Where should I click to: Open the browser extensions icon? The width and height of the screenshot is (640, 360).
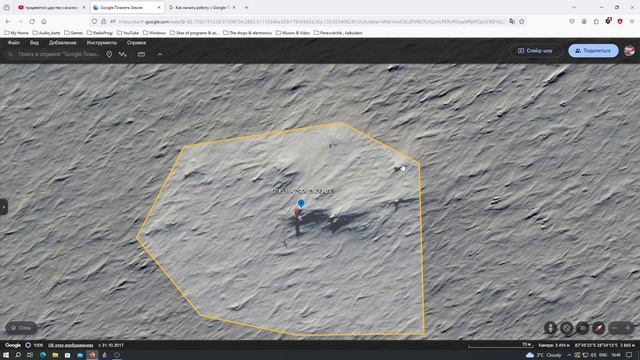(x=596, y=21)
